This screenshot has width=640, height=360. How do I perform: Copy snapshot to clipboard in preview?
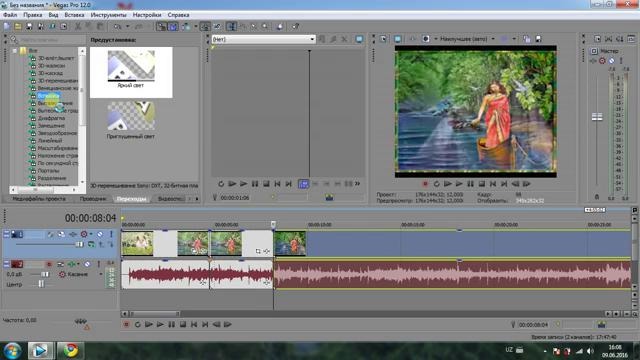tap(527, 39)
